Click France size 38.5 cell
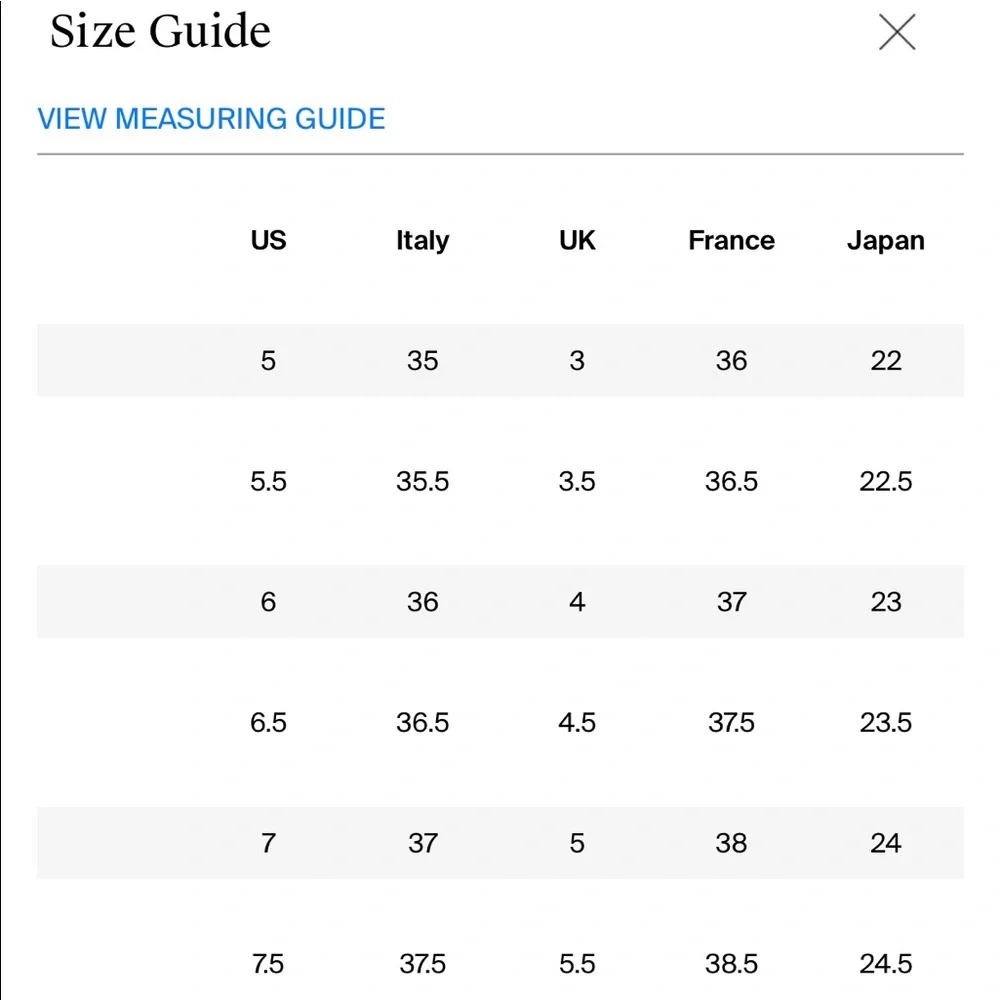Viewport: 1000px width, 1000px height. click(x=731, y=964)
